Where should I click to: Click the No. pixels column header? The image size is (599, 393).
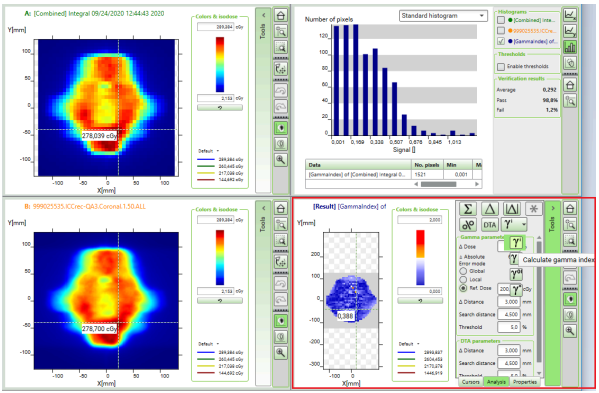427,165
